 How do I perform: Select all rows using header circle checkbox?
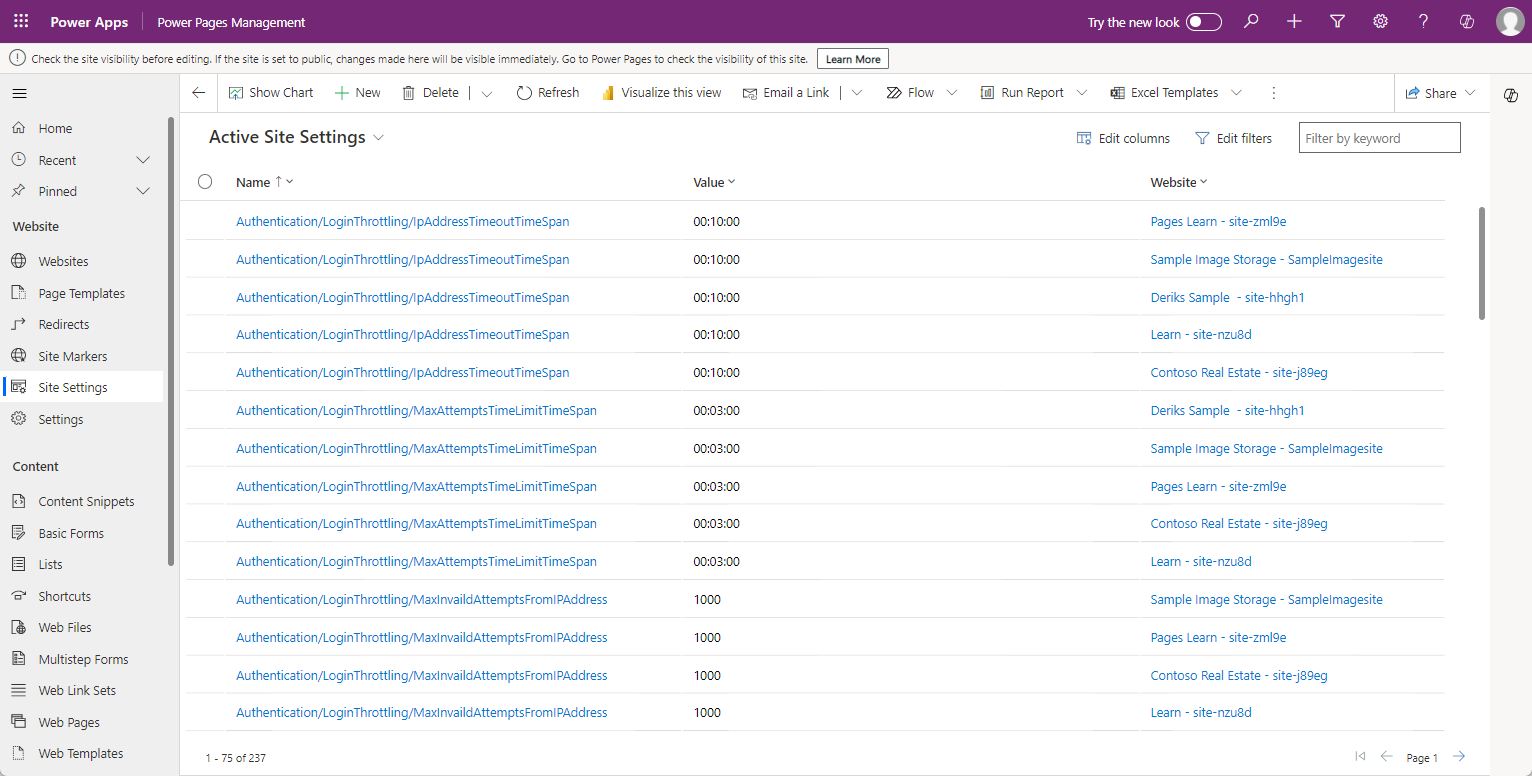point(205,182)
